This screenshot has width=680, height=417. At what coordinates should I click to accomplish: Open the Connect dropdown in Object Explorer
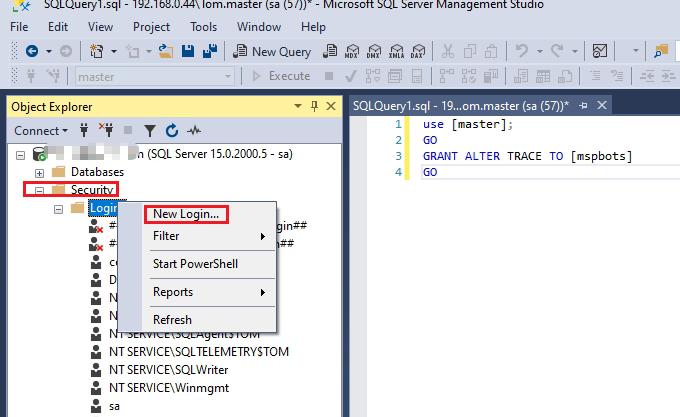[x=41, y=130]
